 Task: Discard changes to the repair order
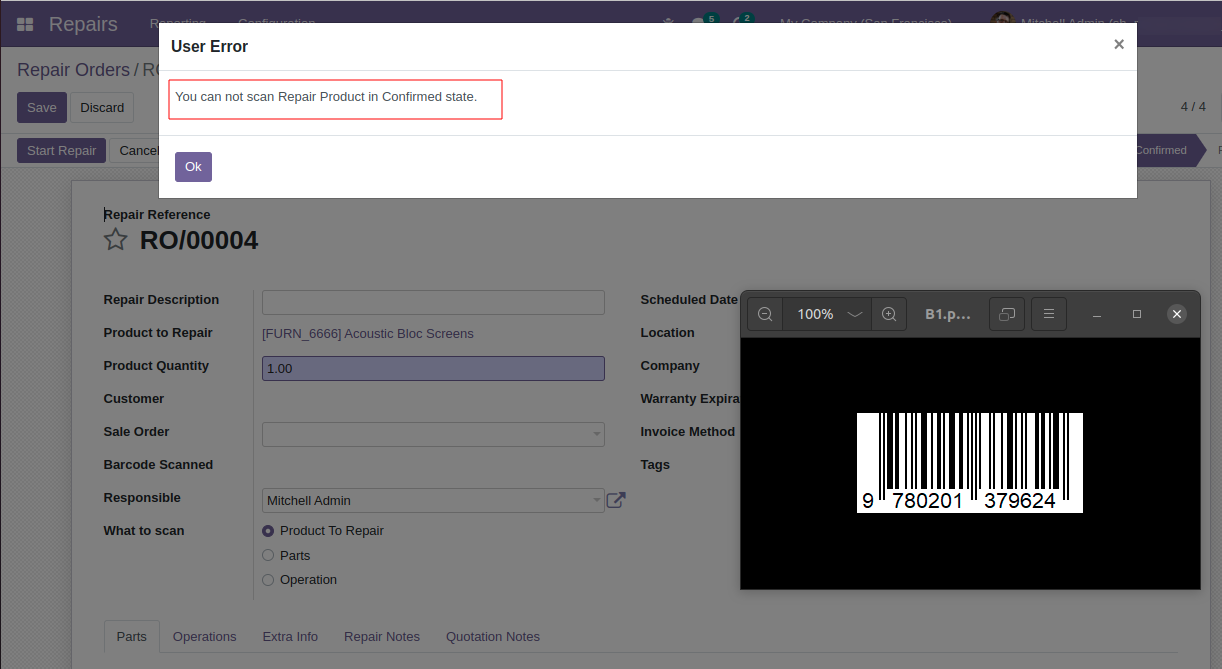pyautogui.click(x=102, y=108)
